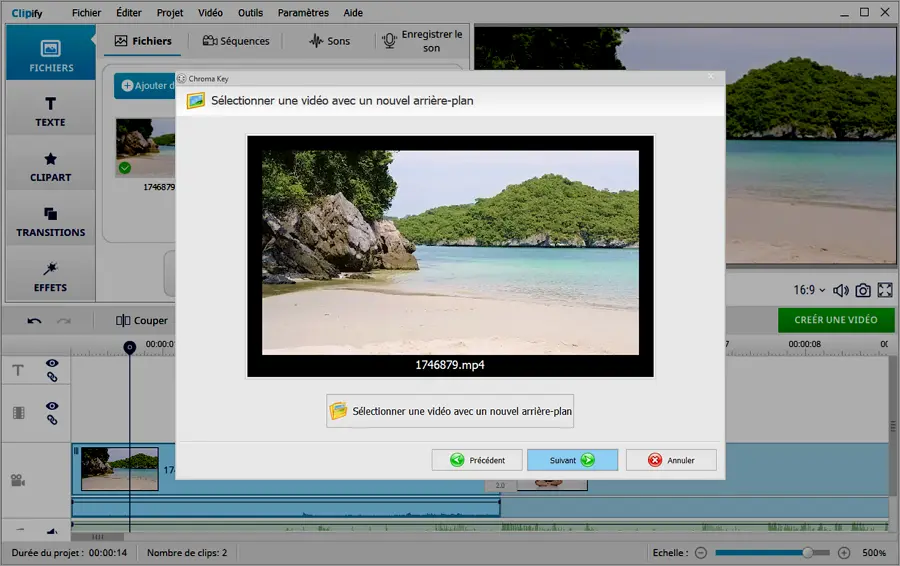Switch to the Séquences tab
The width and height of the screenshot is (900, 566).
(236, 41)
